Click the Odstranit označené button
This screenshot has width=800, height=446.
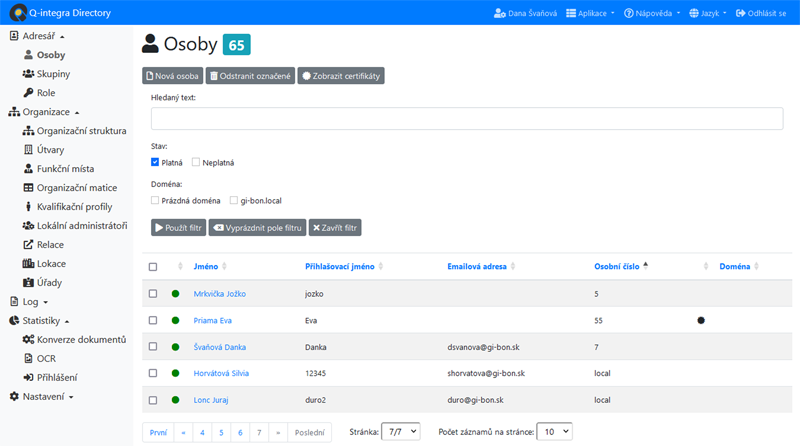pyautogui.click(x=251, y=76)
